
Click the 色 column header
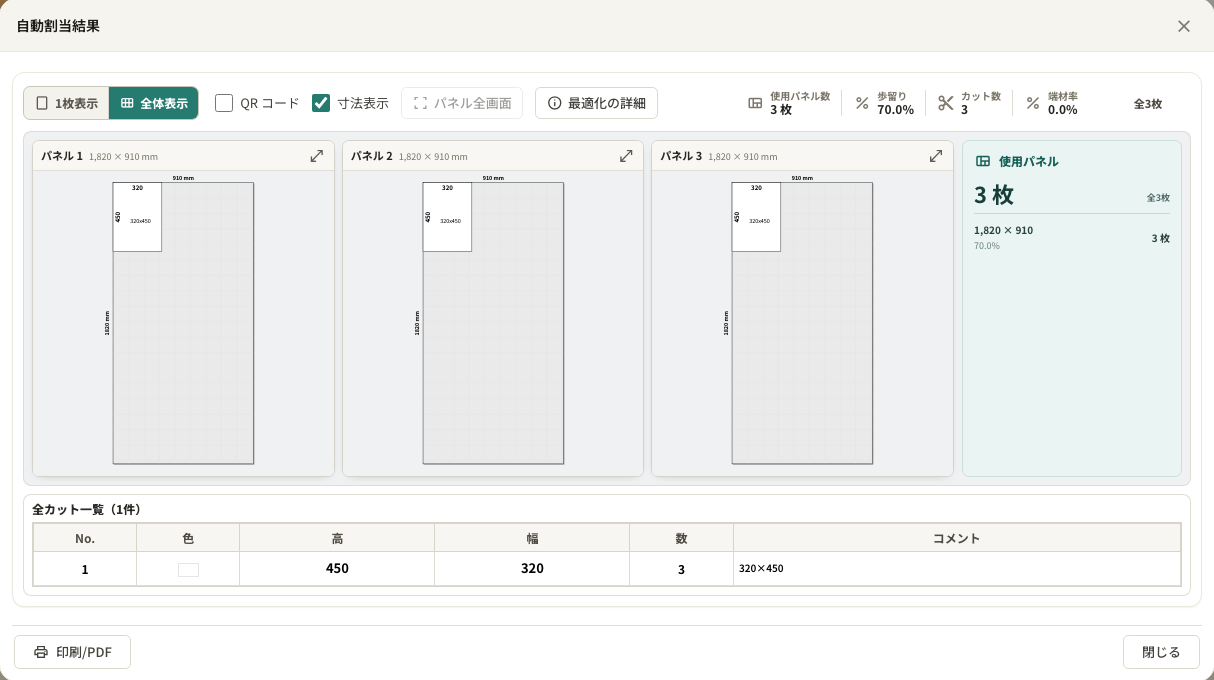(188, 538)
